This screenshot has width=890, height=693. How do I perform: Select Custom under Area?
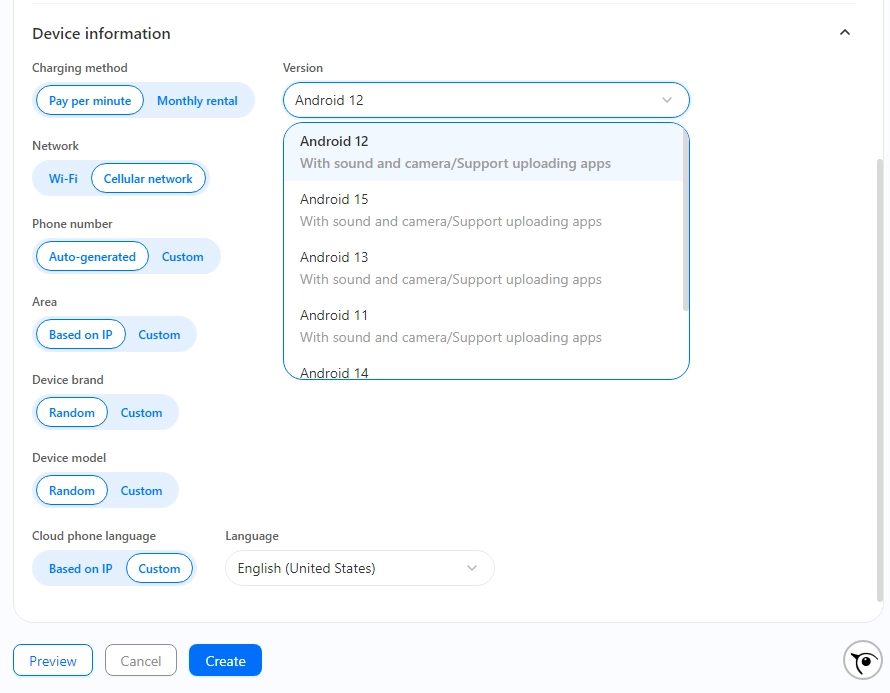point(159,334)
